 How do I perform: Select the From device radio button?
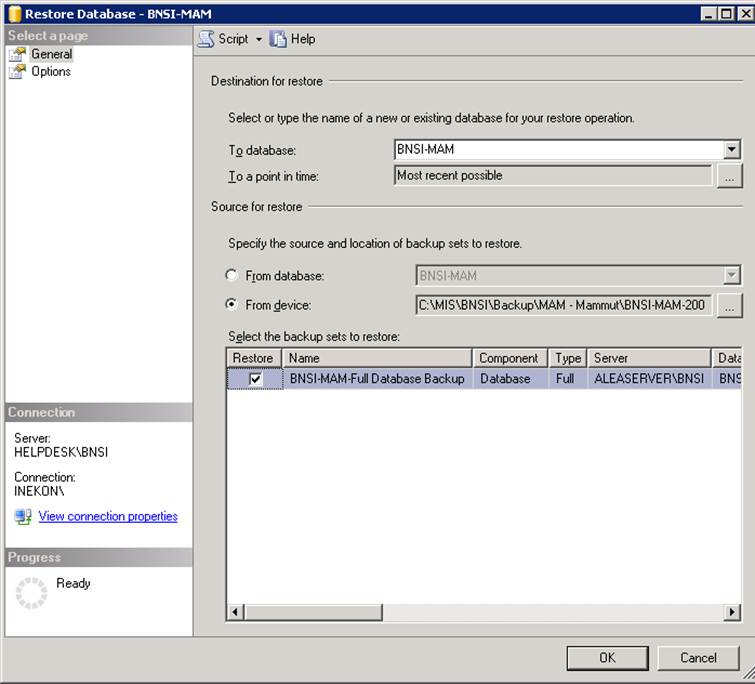click(x=232, y=304)
